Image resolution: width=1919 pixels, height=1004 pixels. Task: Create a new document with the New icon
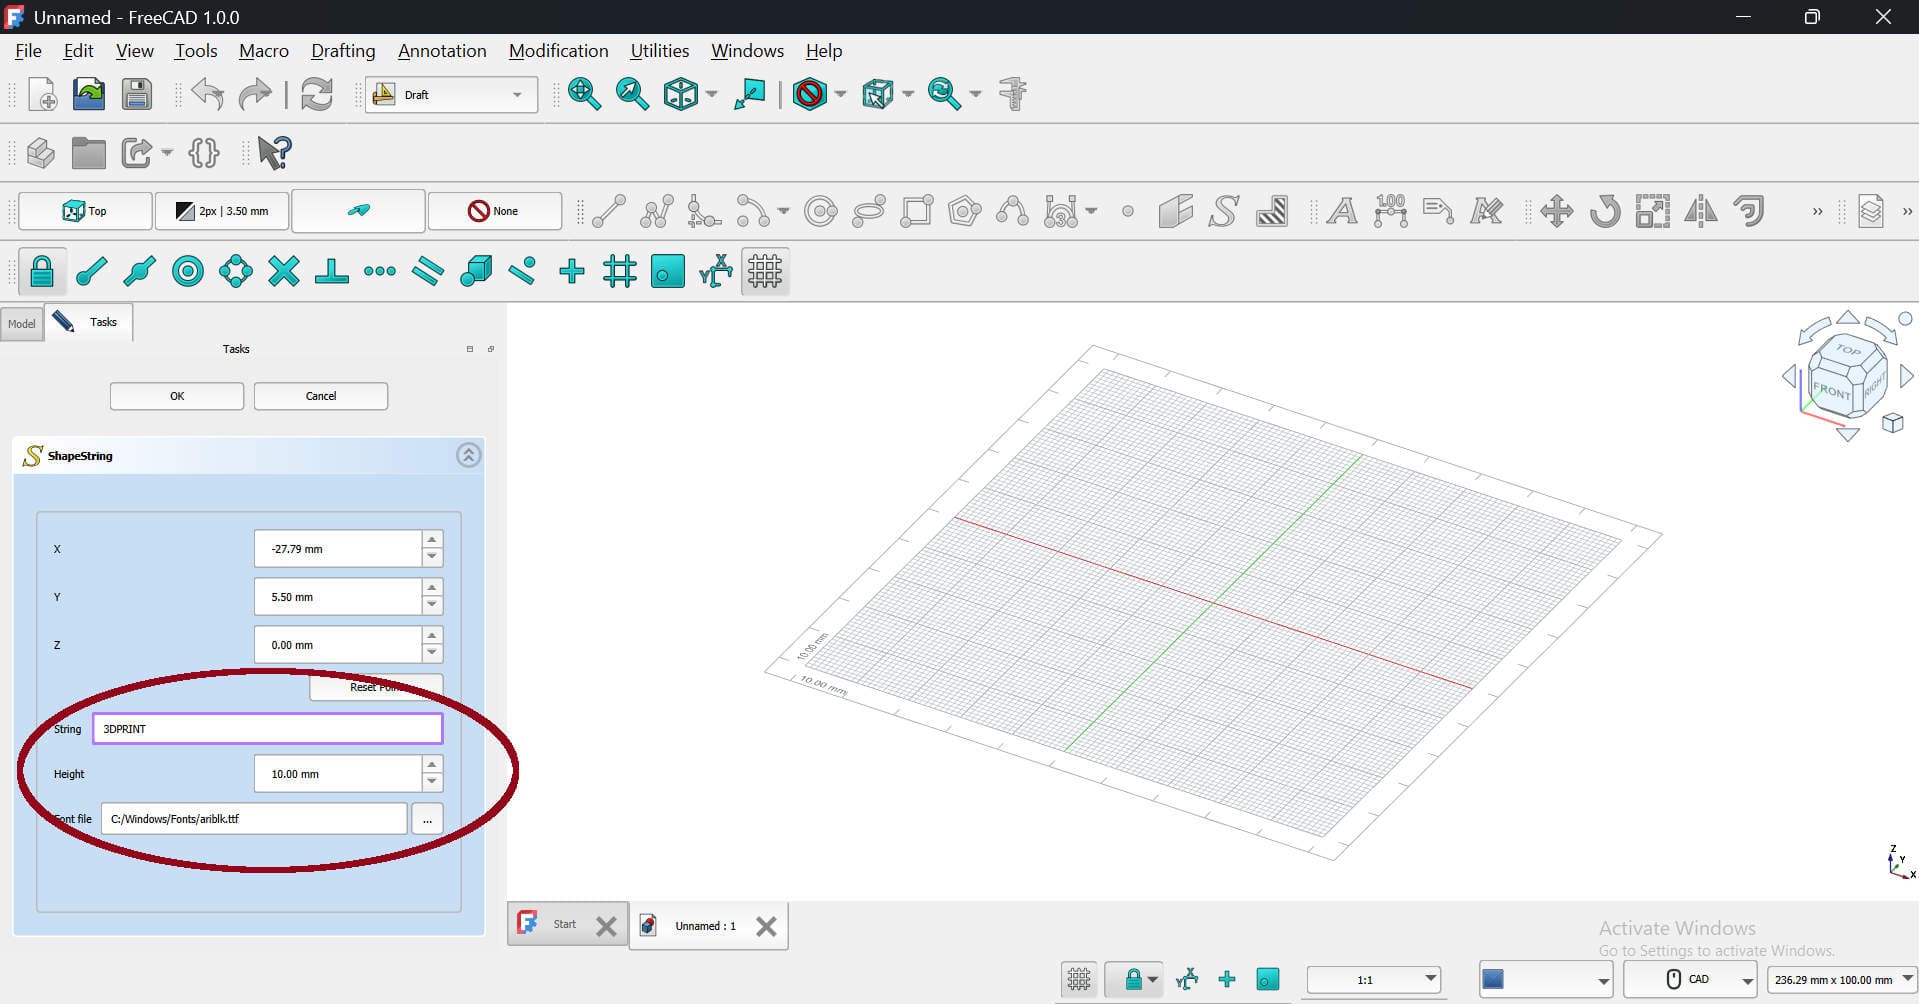(42, 94)
